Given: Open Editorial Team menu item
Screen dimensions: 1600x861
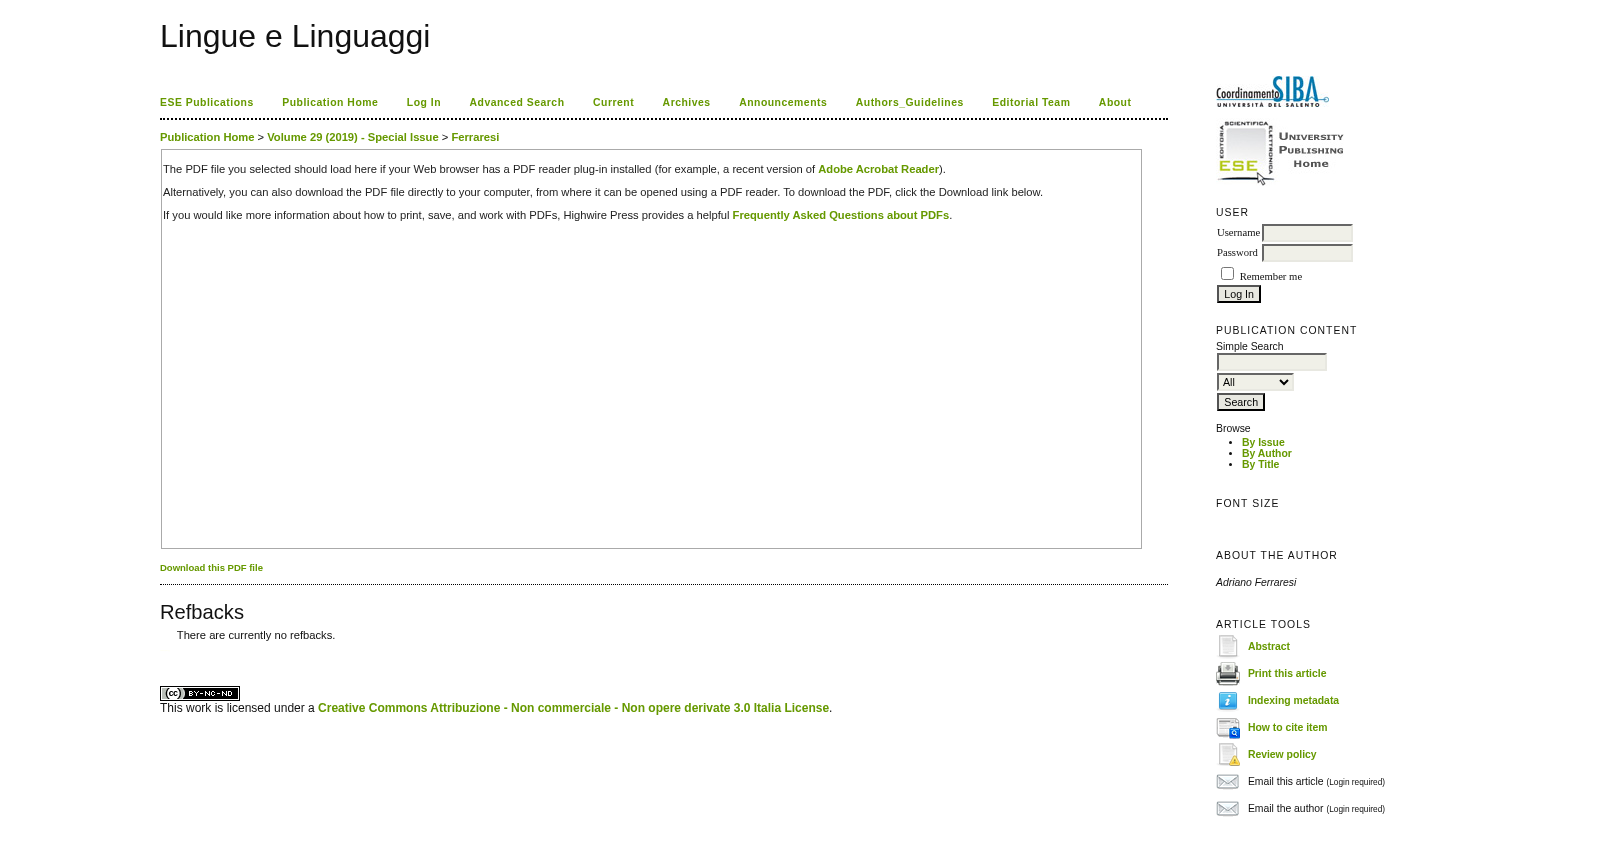Looking at the screenshot, I should click(1031, 102).
